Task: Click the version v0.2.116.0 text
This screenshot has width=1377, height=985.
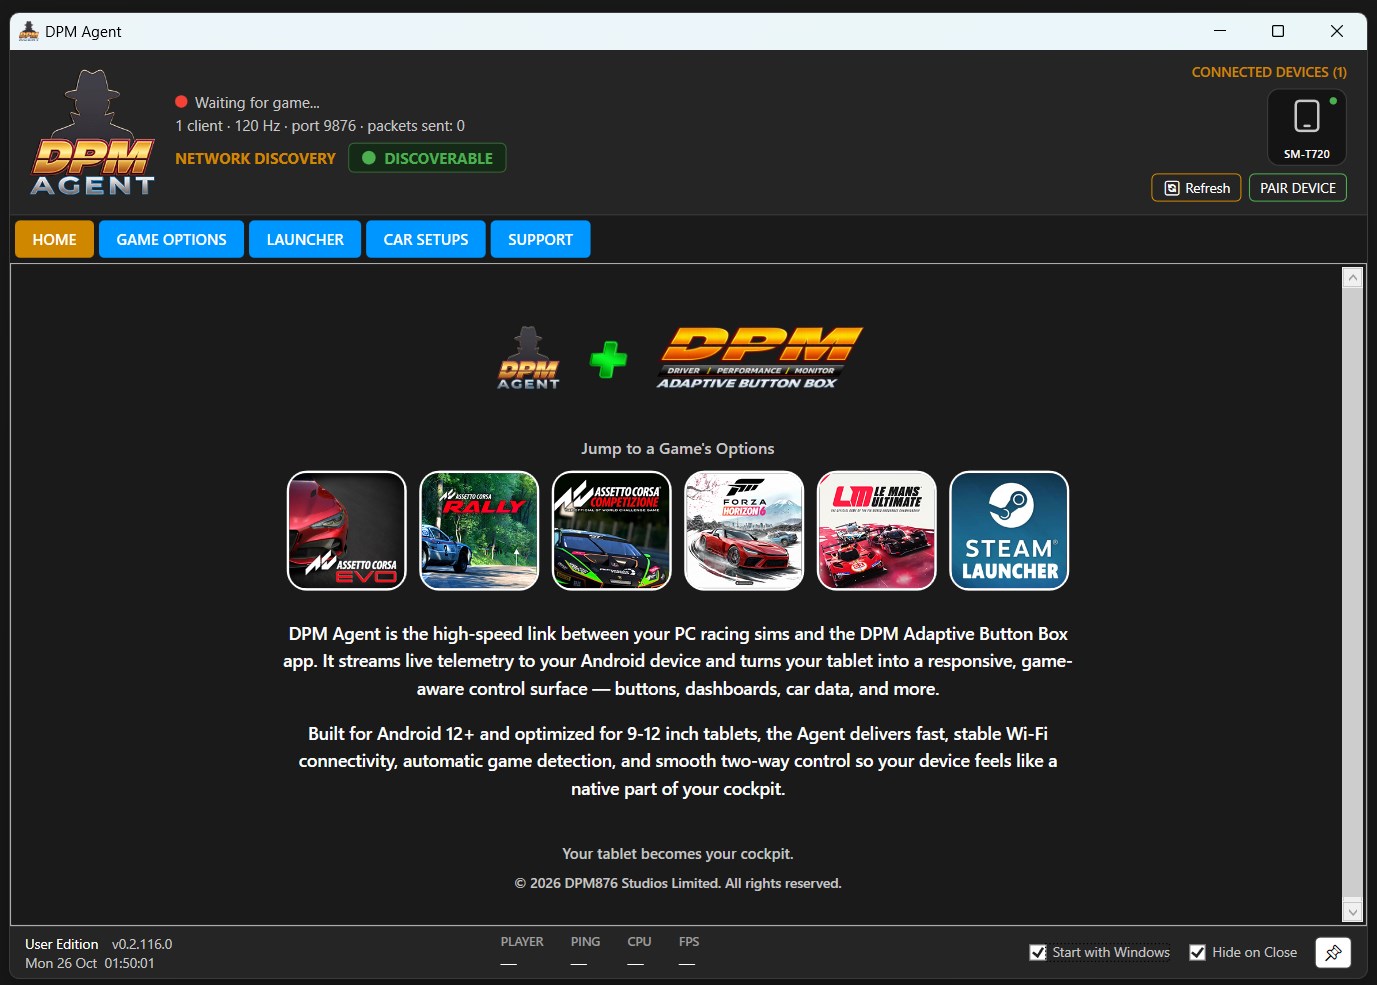Action: click(x=142, y=944)
